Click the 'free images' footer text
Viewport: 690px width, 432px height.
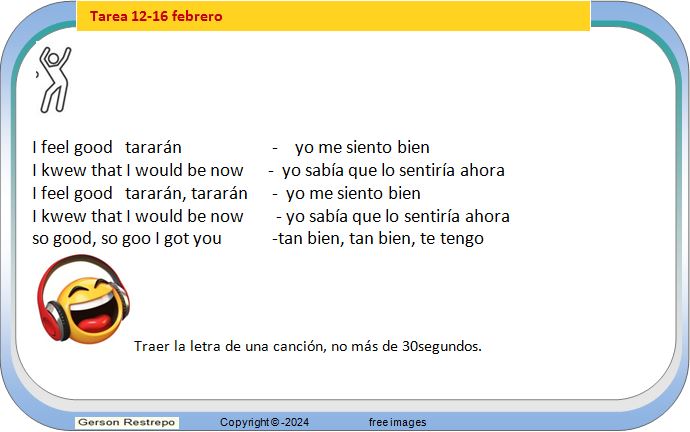397,422
